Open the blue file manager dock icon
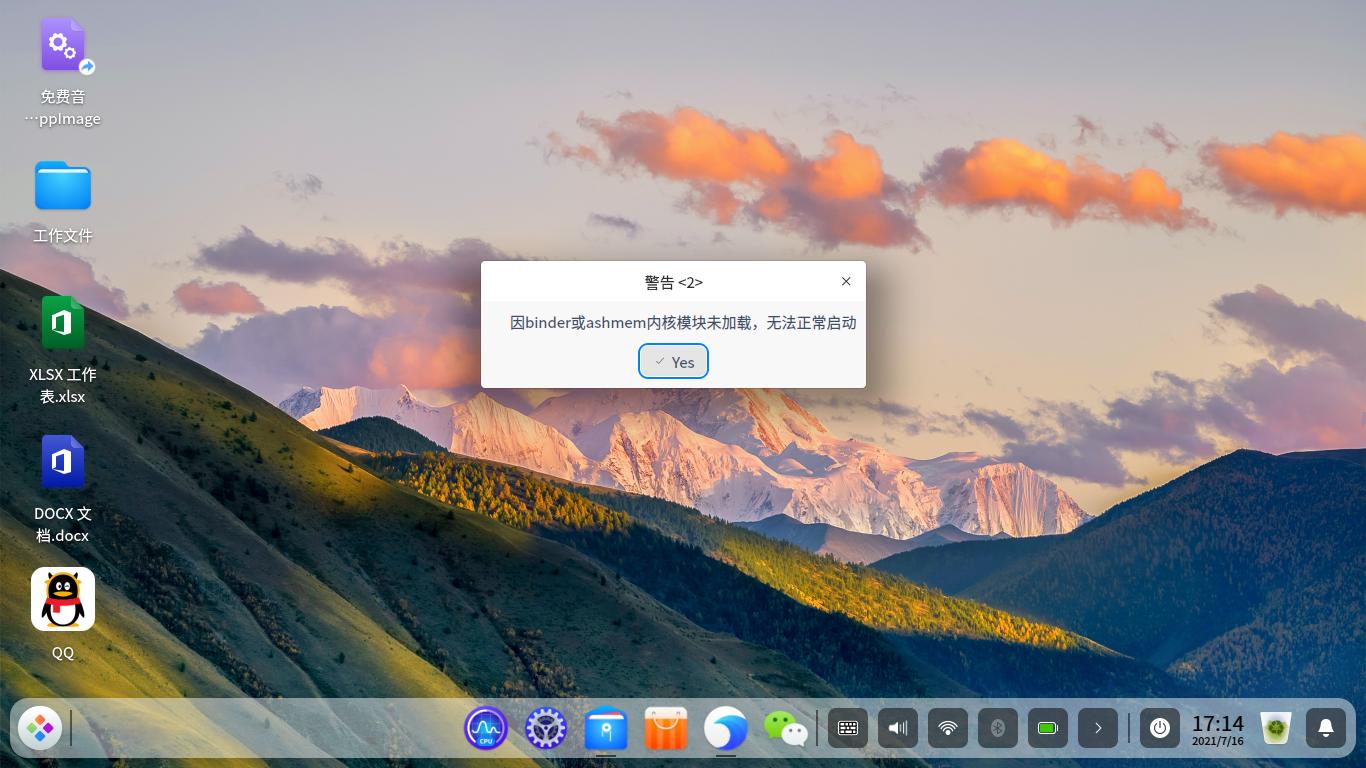The width and height of the screenshot is (1366, 768). [x=606, y=728]
